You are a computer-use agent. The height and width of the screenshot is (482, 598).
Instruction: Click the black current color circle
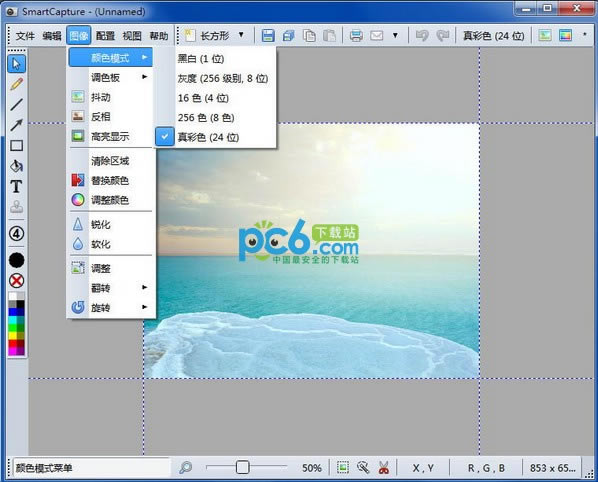[16, 260]
